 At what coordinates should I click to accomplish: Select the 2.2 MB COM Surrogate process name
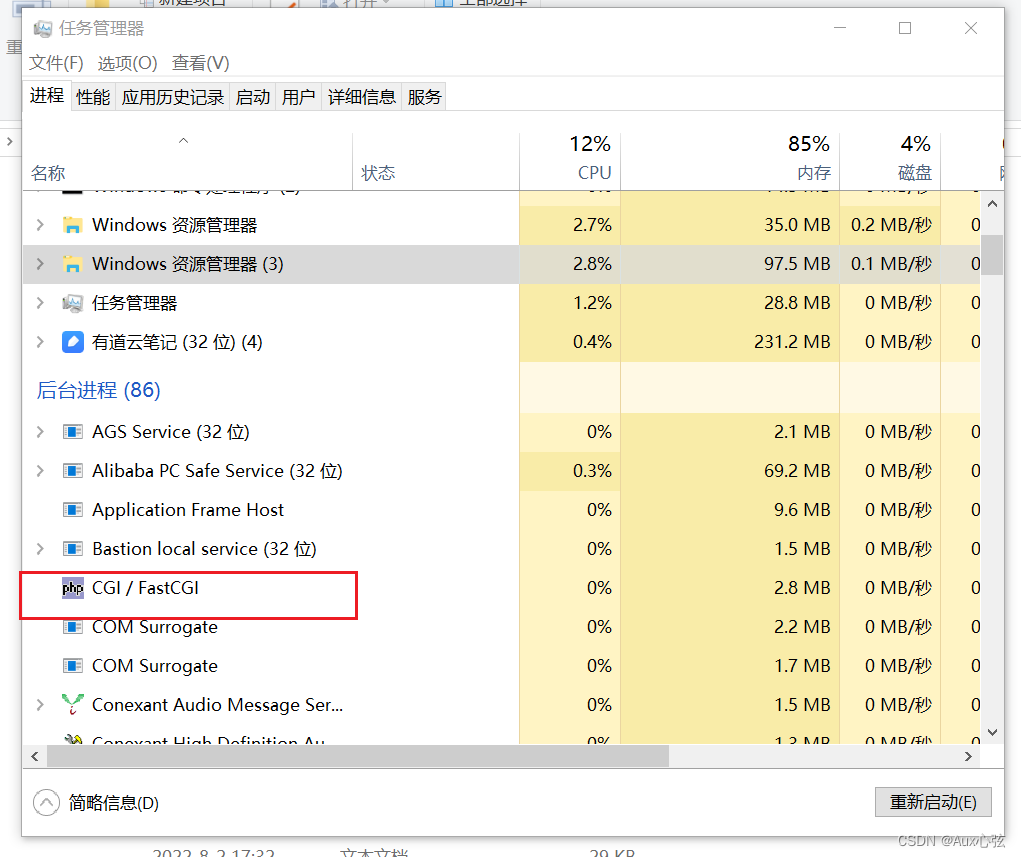point(155,627)
